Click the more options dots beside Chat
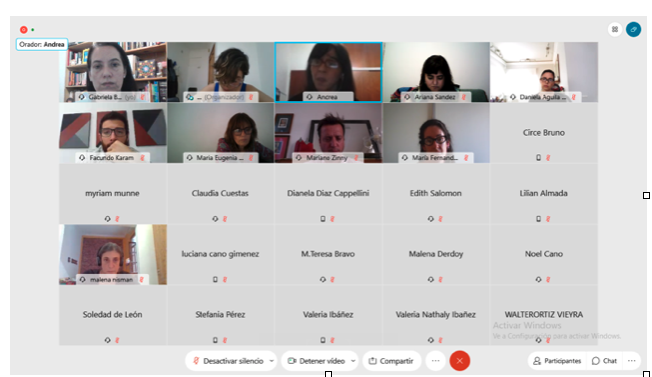 click(632, 361)
